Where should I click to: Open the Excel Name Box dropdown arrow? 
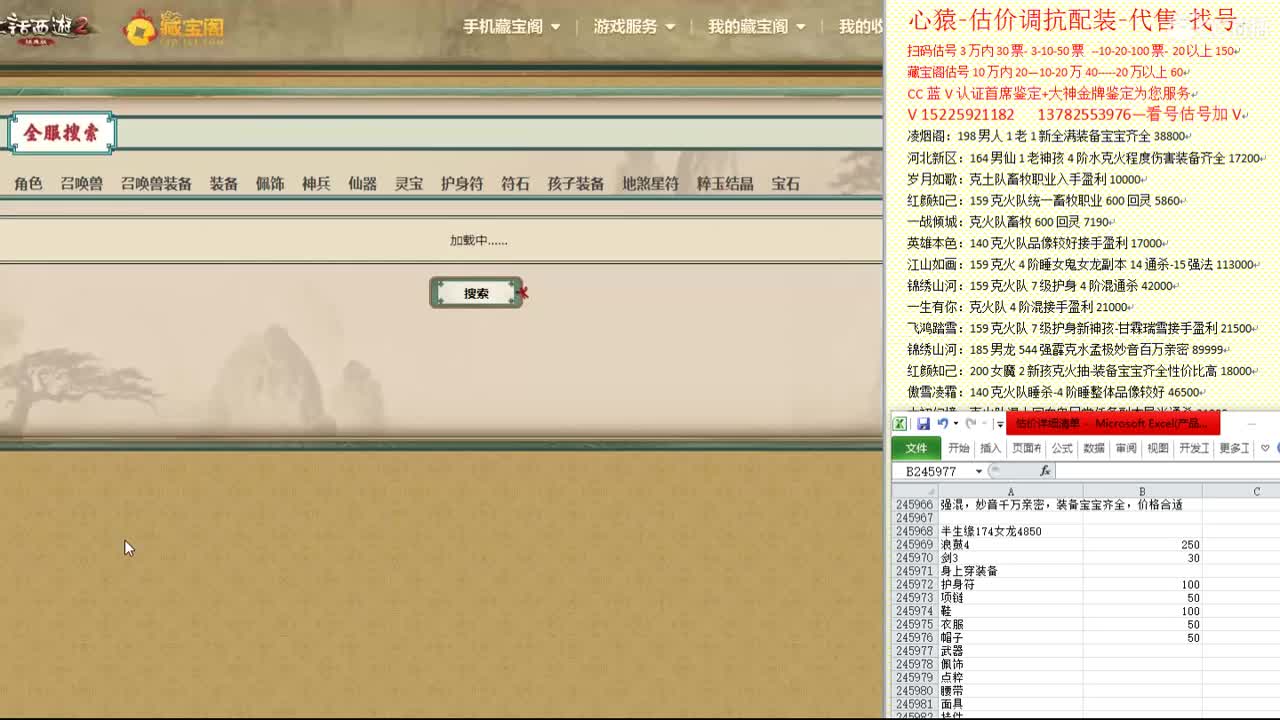tap(979, 471)
